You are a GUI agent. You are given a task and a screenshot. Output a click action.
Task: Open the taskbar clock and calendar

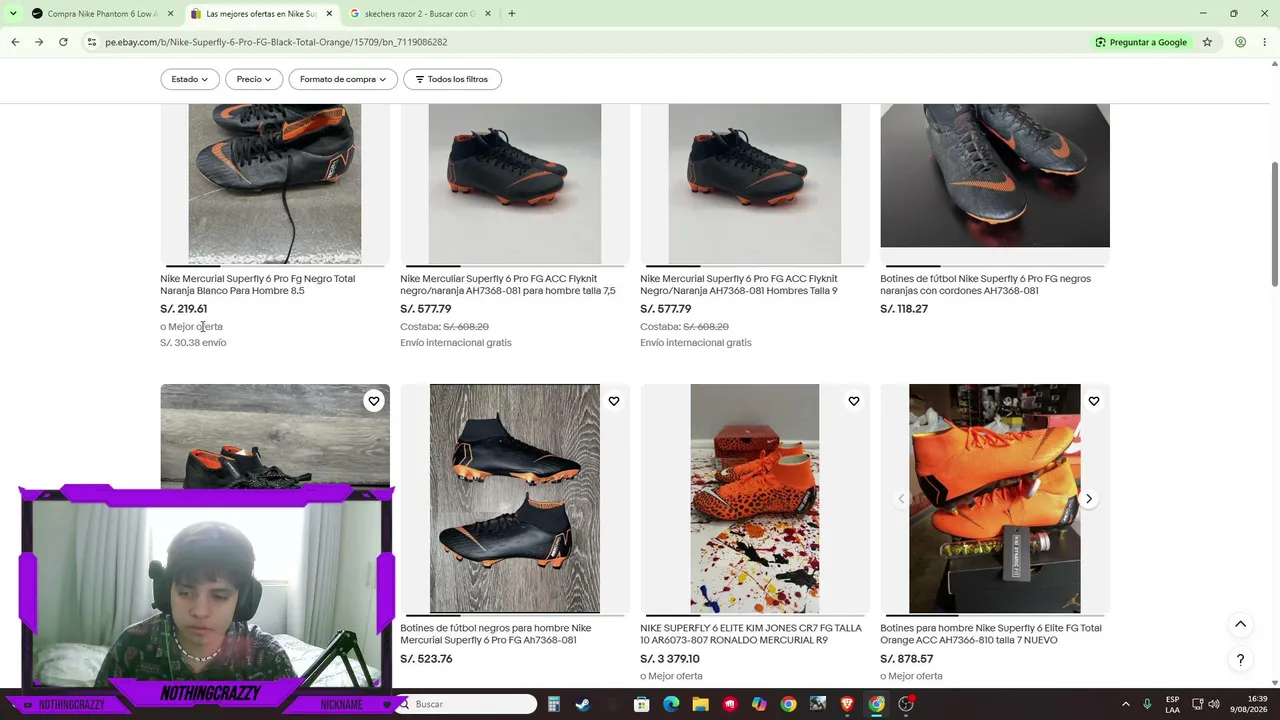[1250, 704]
